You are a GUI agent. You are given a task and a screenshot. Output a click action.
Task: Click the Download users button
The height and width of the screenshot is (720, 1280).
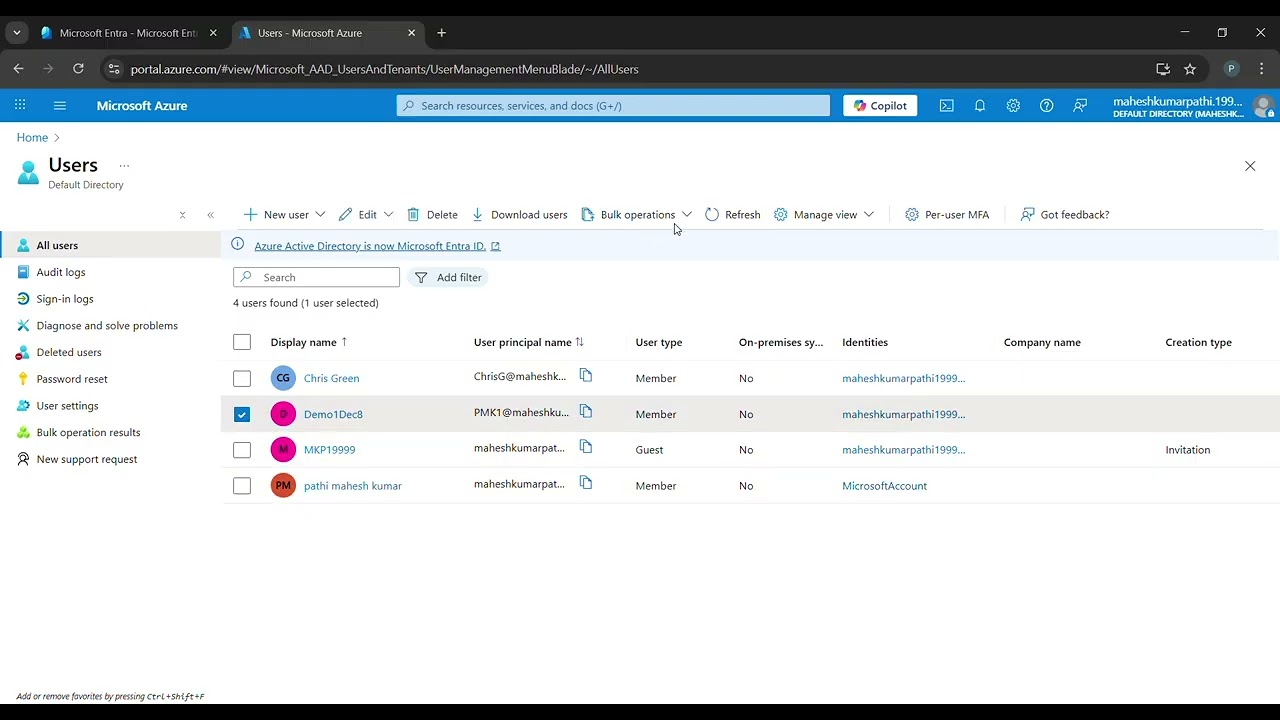point(519,214)
